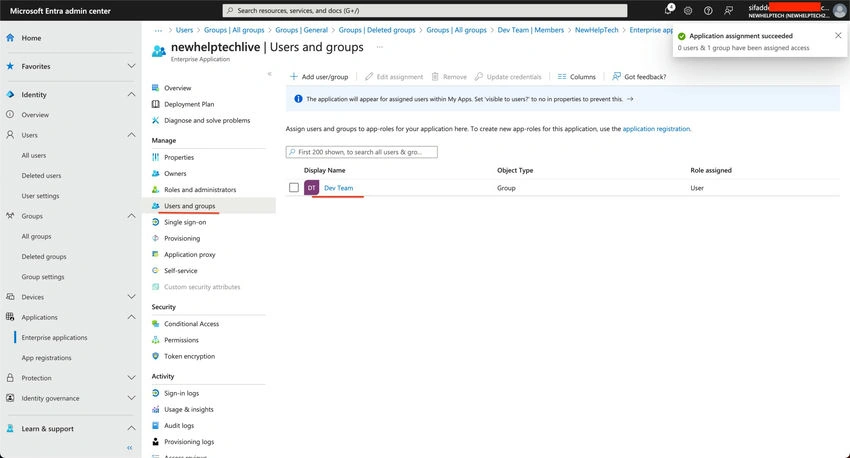Expand the Identity governance chevron
This screenshot has height=458, width=850.
131,398
